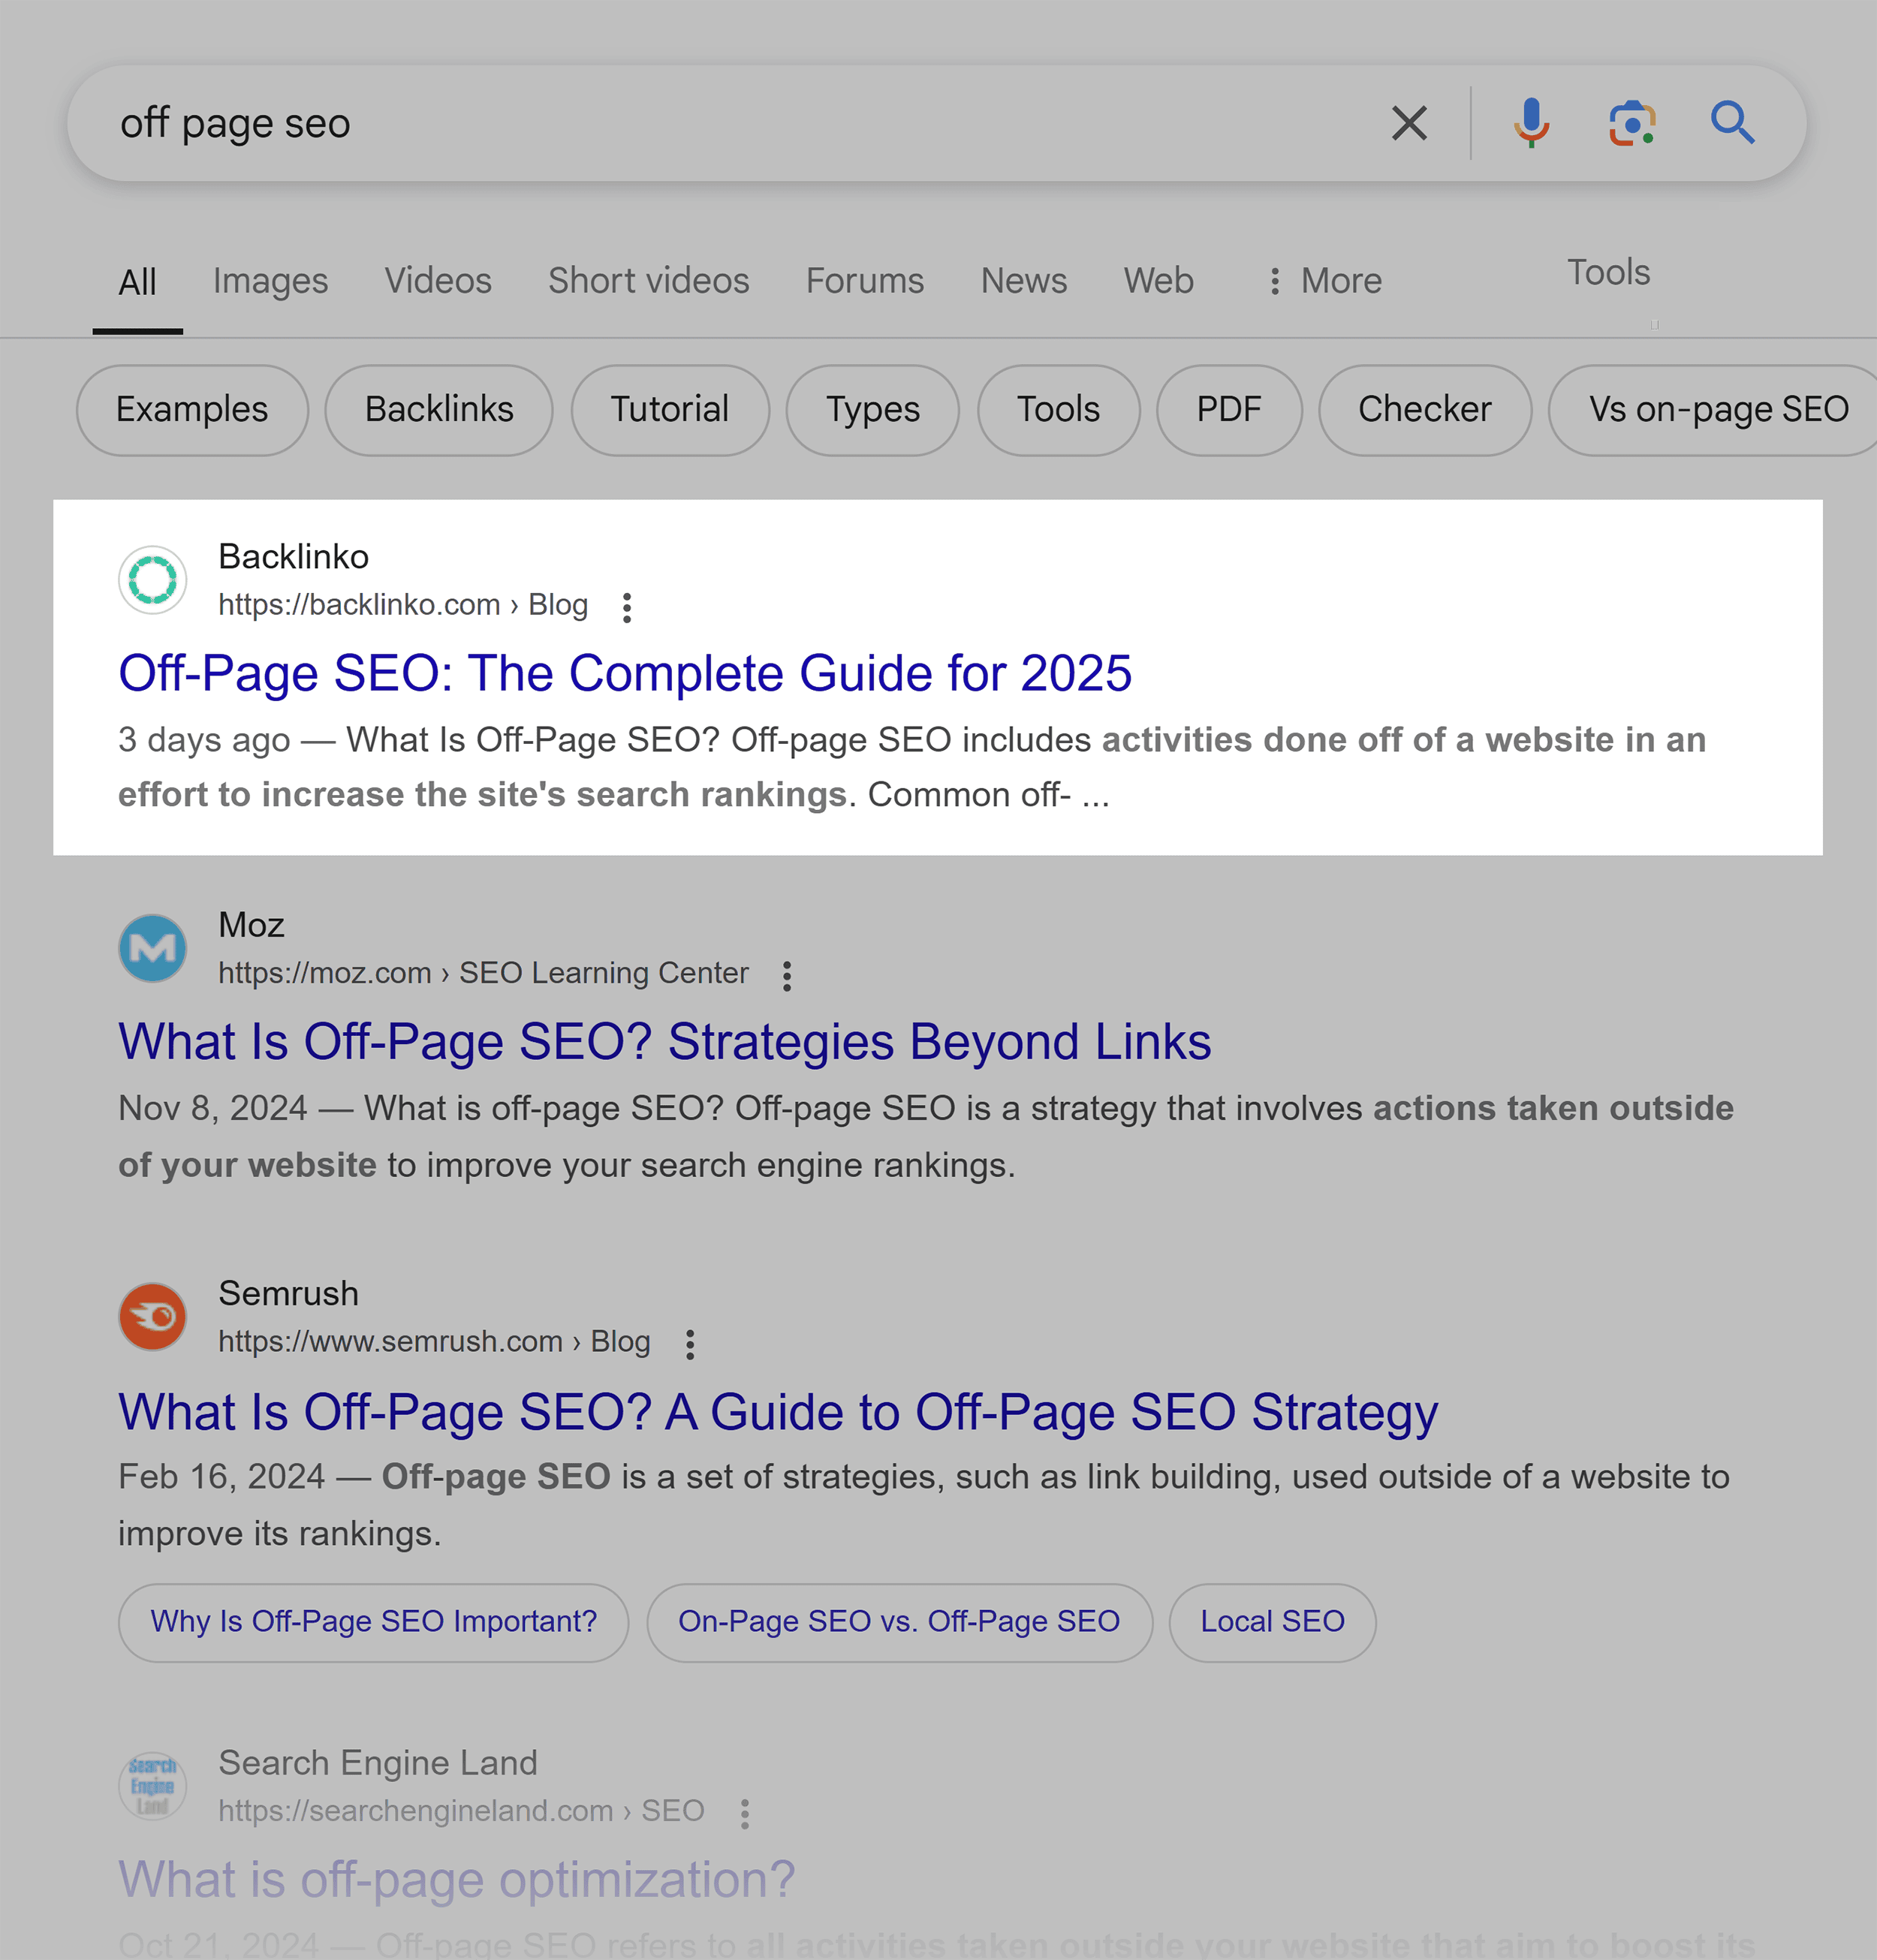Follow Why Is Off-Page SEO Important? sitelink
This screenshot has height=1960, width=1877.
coord(374,1622)
